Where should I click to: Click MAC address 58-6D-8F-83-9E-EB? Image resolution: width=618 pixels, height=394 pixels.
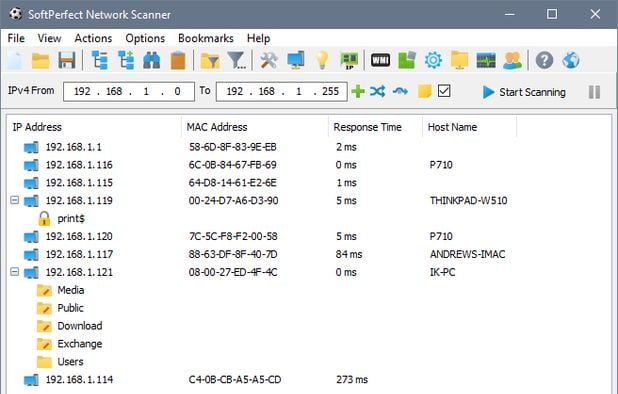point(233,147)
